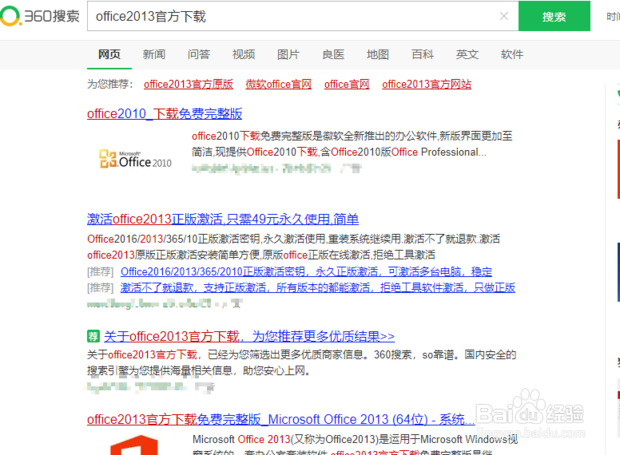The image size is (620, 455).
Task: Switch to the 视频 tab
Action: tap(243, 54)
